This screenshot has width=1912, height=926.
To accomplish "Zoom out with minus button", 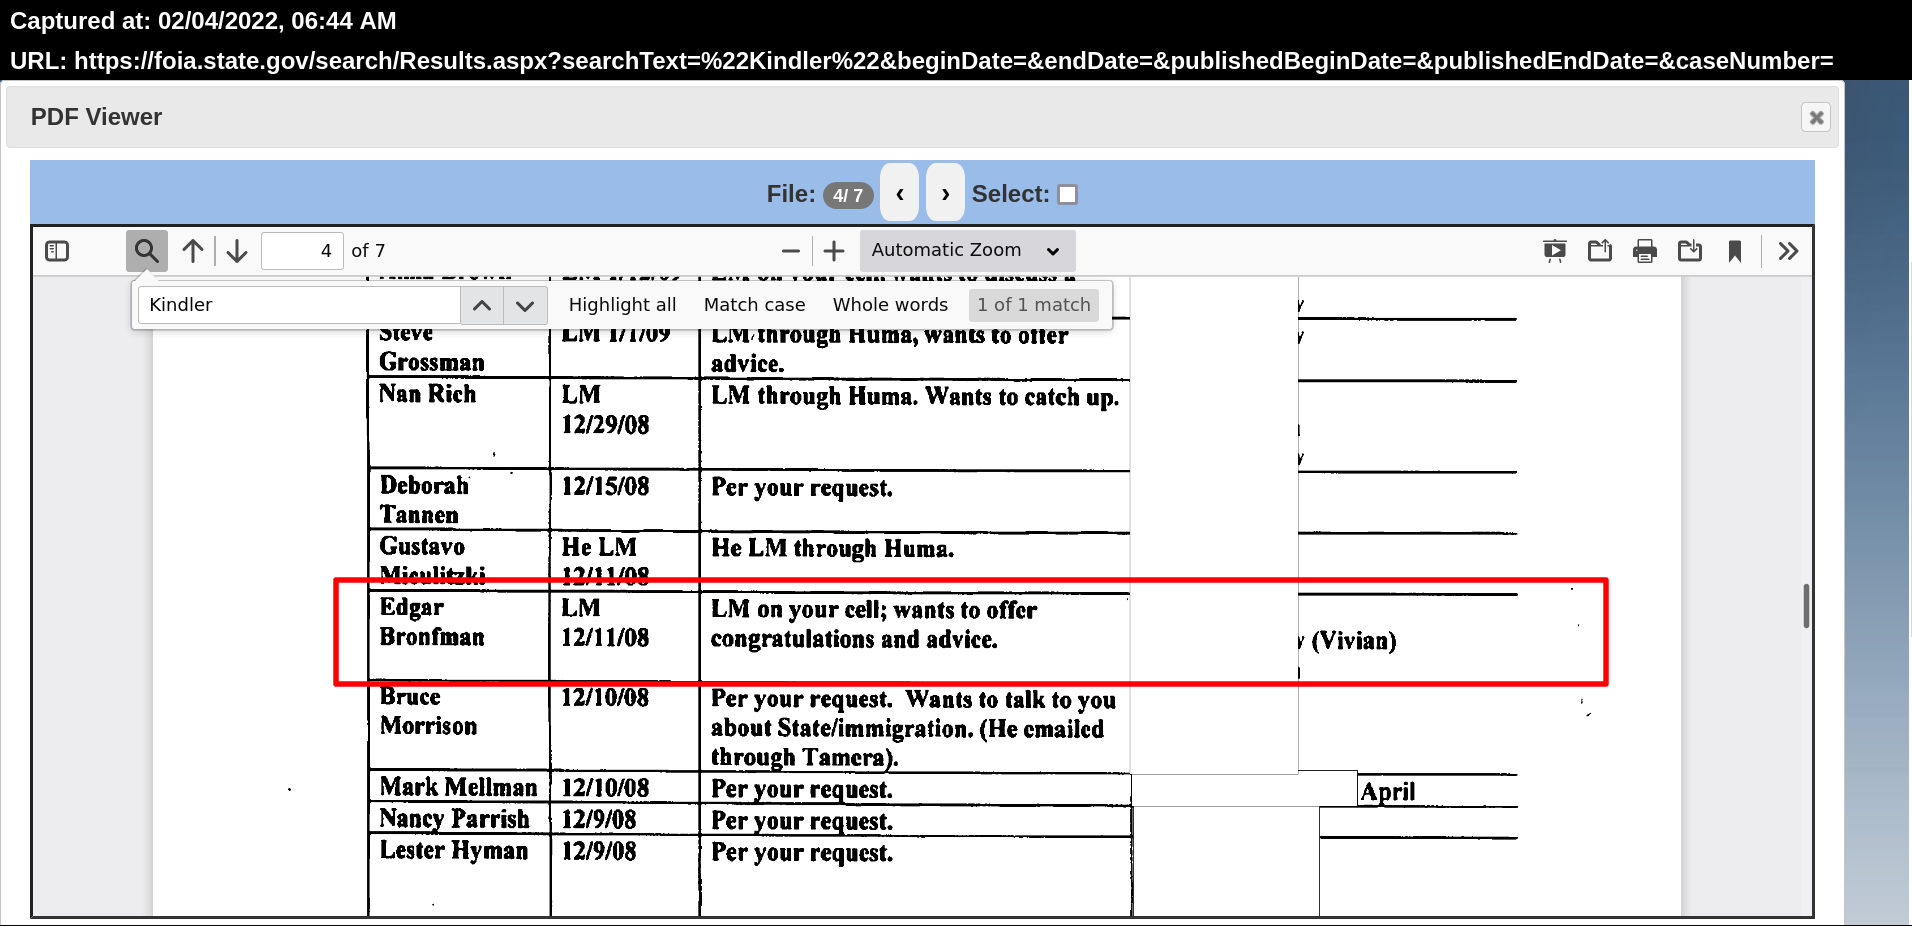I will pyautogui.click(x=791, y=251).
